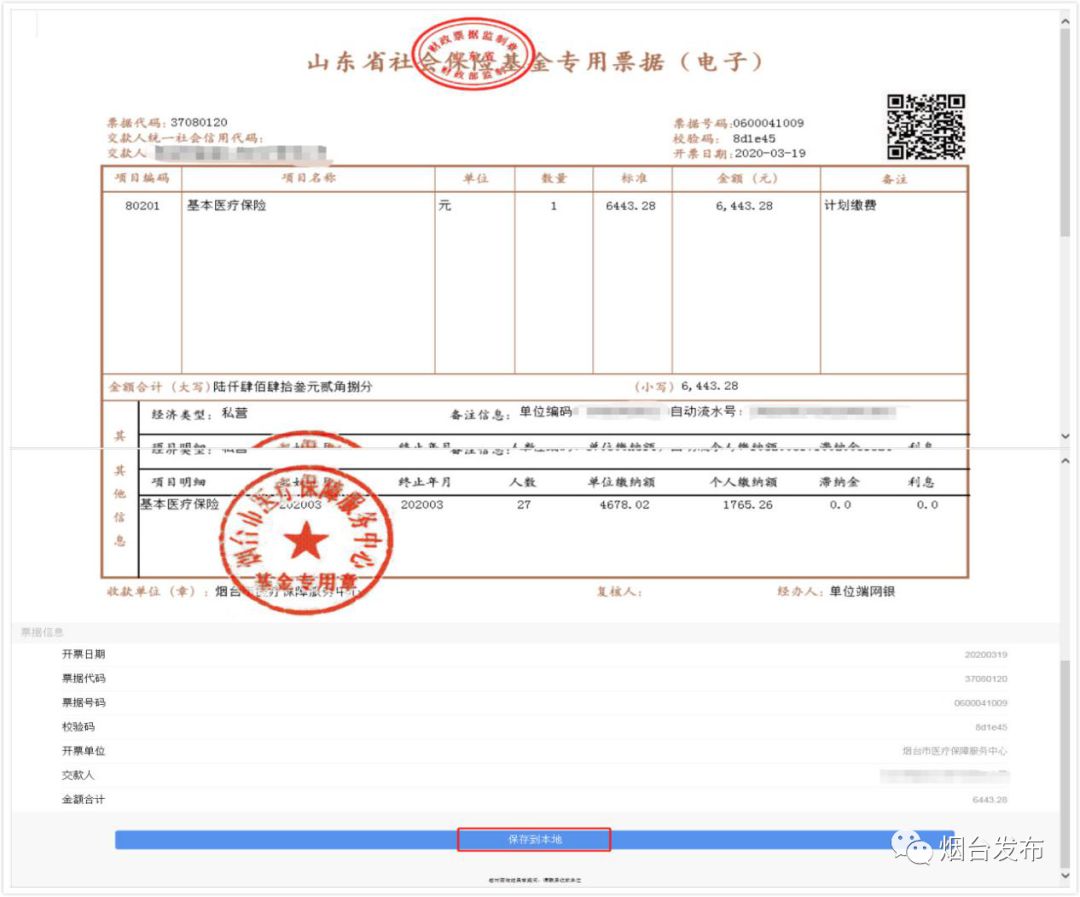The image size is (1080, 897).
Task: Click info value 20200319
Action: [x=986, y=654]
